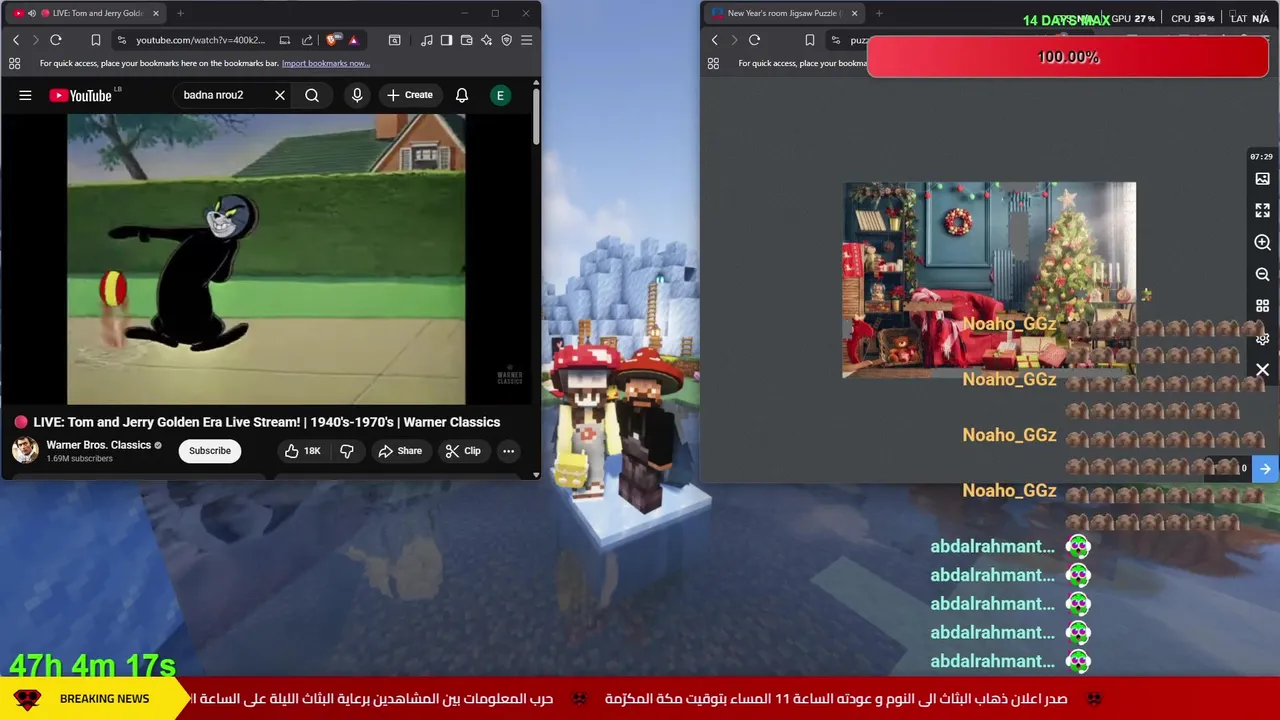Viewport: 1280px width, 720px height.
Task: Show the puzzle preview image icon
Action: pos(1262,179)
